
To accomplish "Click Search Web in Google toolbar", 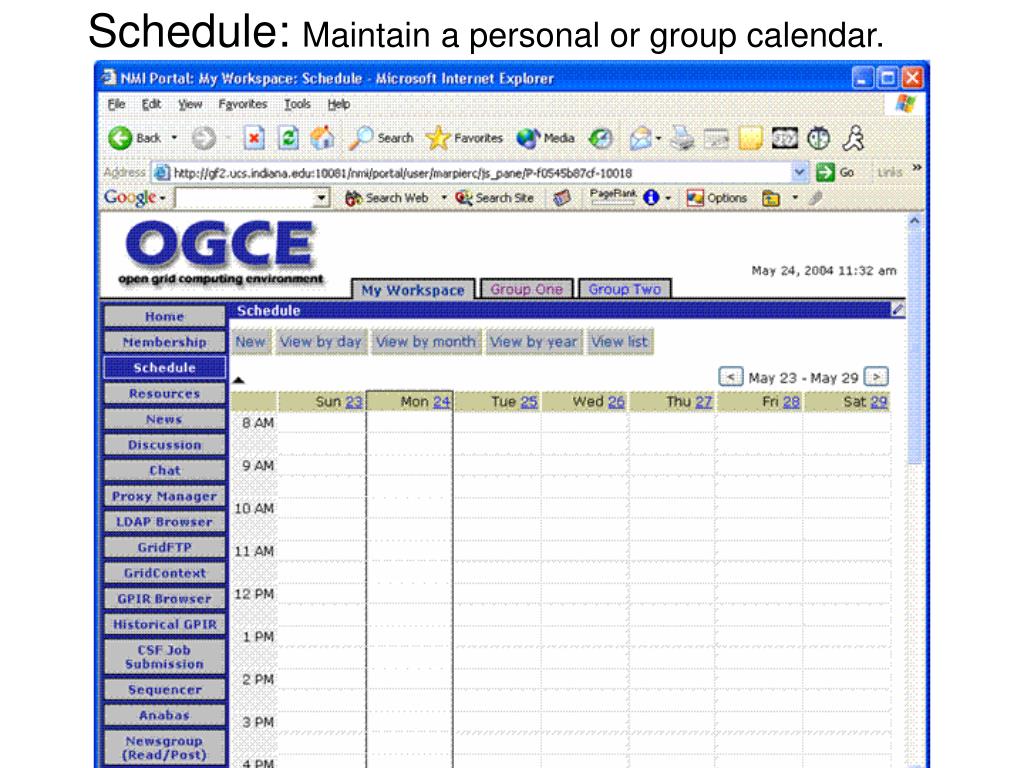I will 386,198.
